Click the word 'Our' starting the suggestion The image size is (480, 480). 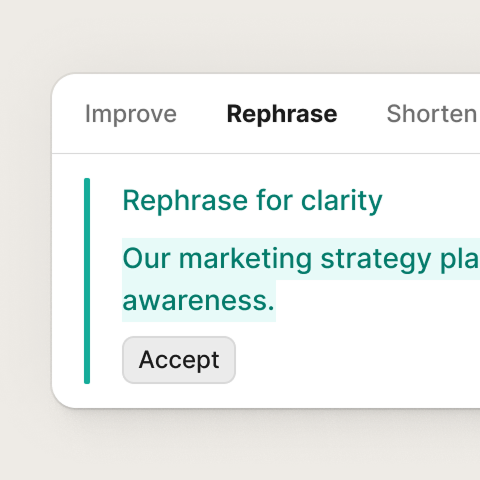coord(146,259)
